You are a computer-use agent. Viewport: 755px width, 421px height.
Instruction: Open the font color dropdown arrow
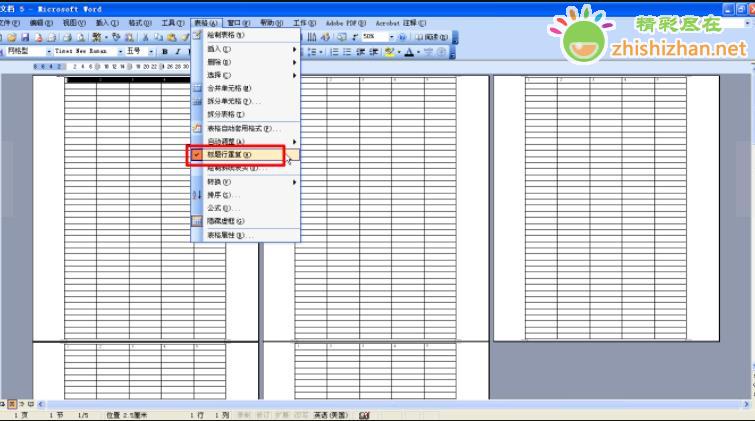(x=418, y=52)
